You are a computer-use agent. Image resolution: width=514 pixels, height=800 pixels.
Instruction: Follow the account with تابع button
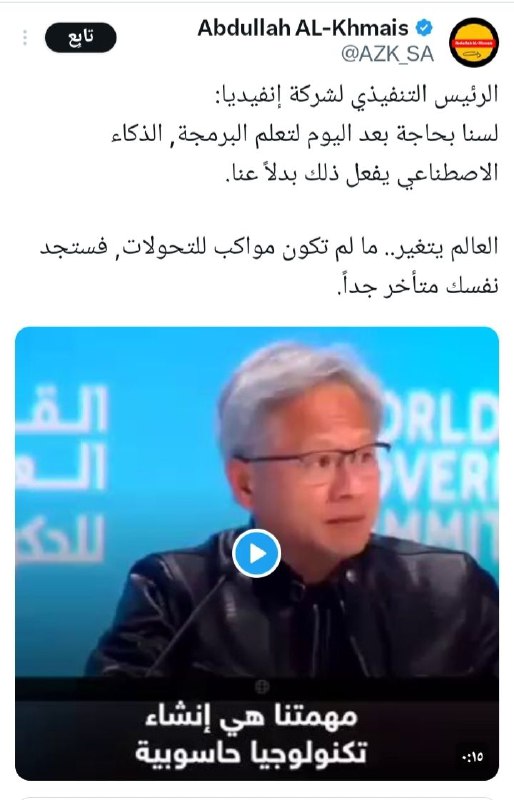coord(81,37)
